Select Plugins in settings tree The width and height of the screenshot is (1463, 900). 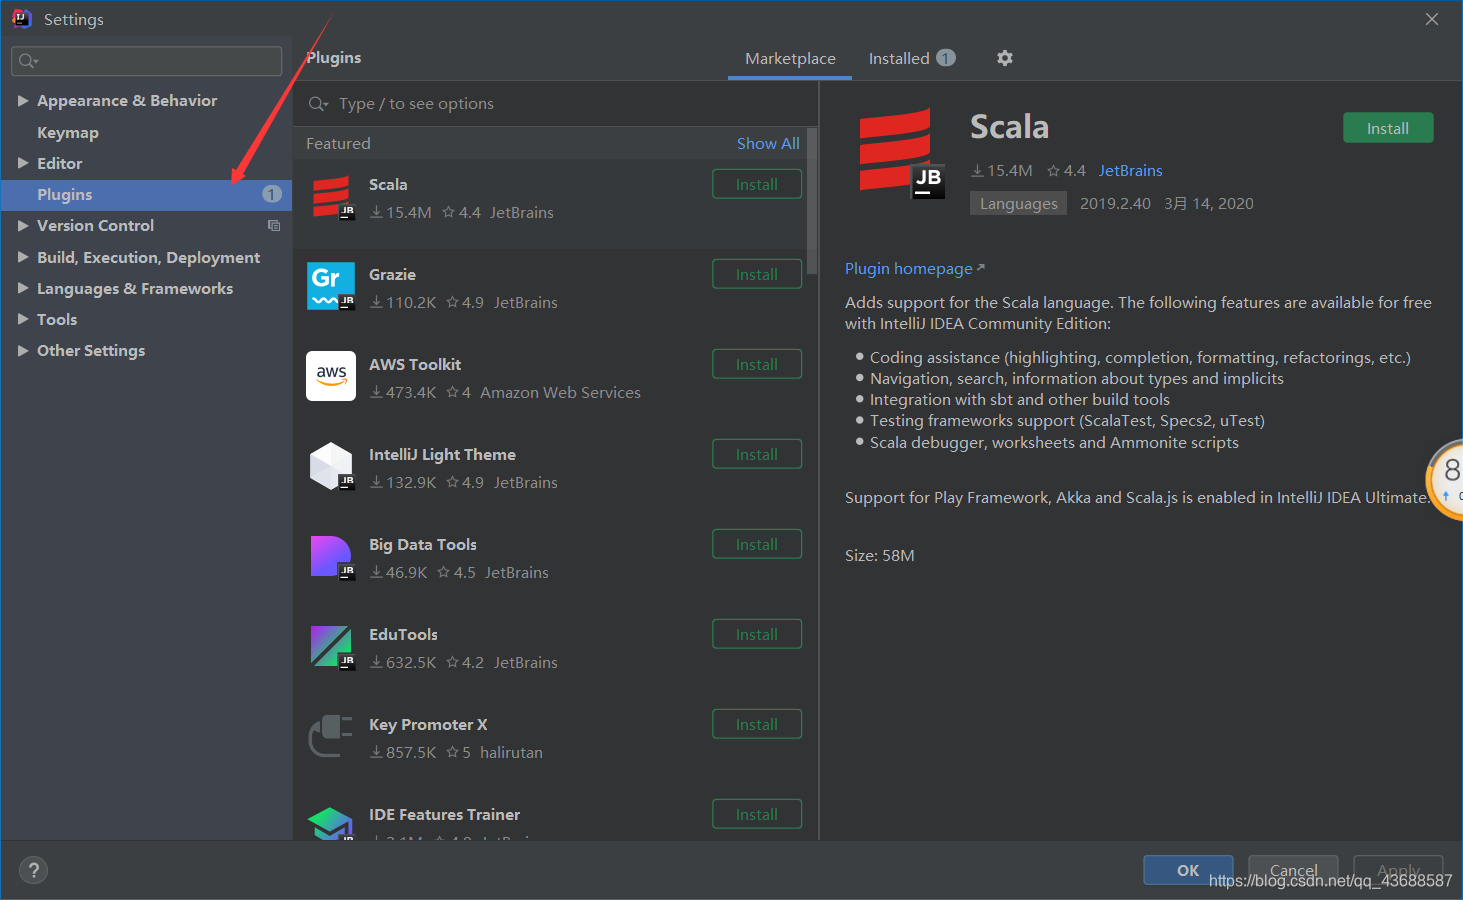coord(146,194)
